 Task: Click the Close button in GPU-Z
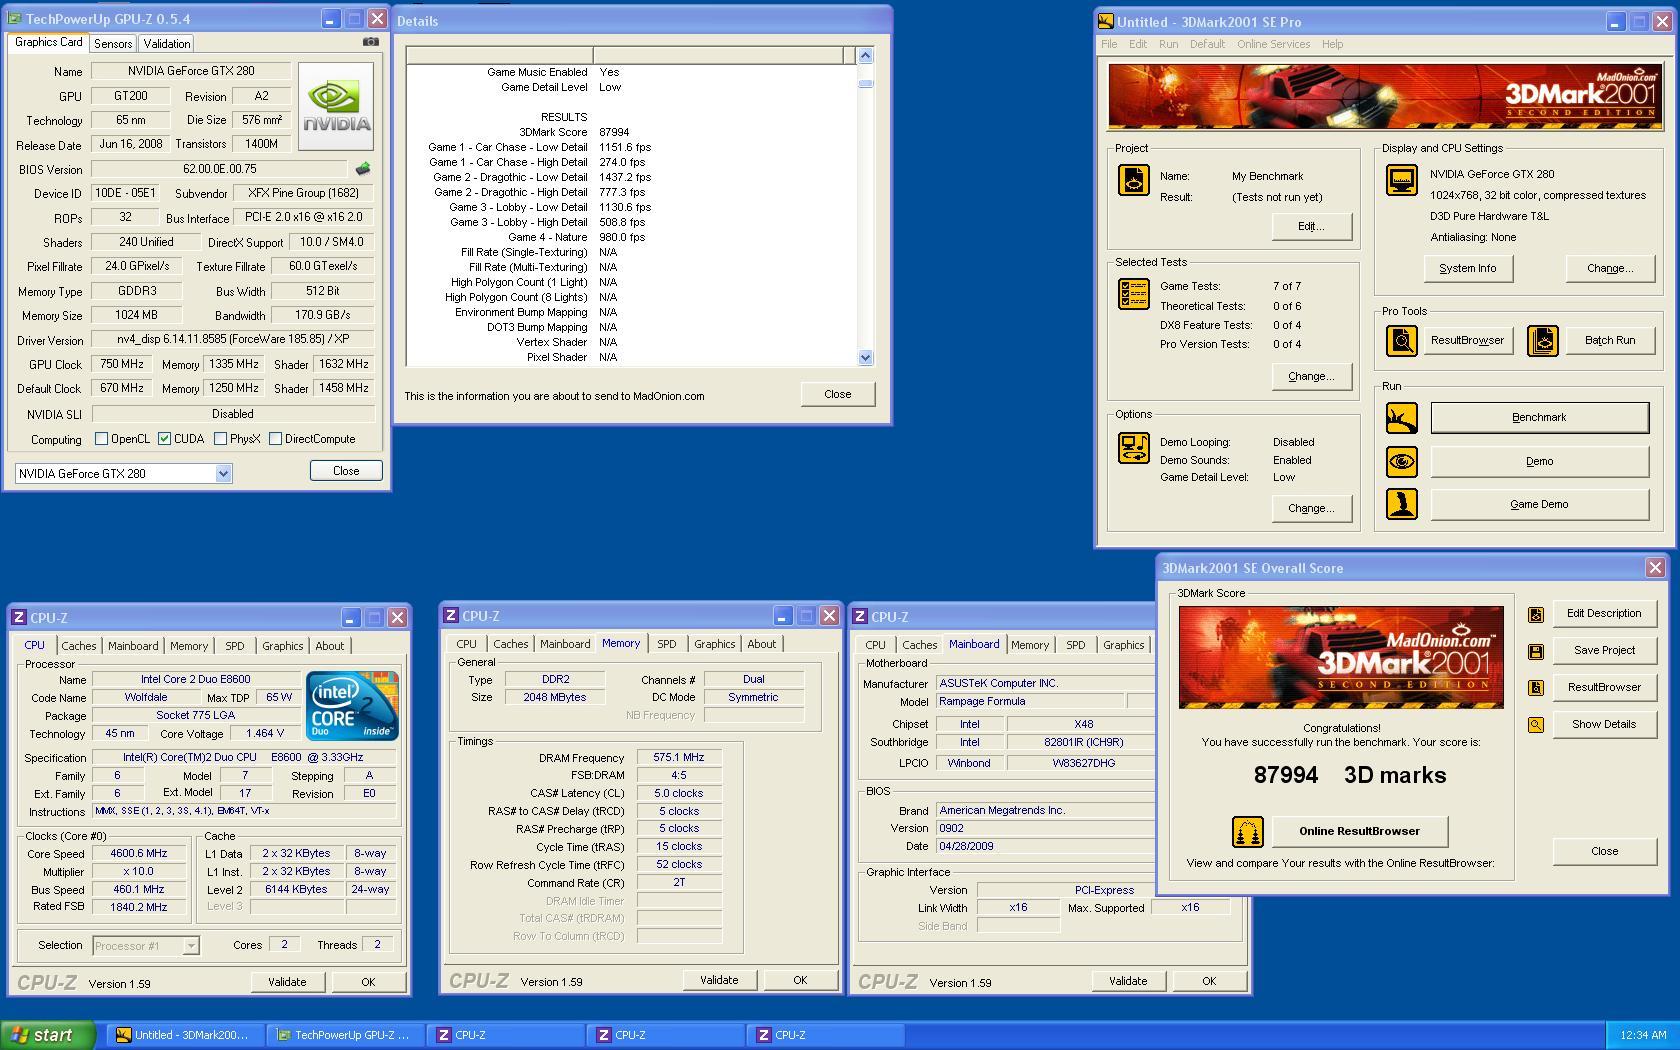(346, 471)
